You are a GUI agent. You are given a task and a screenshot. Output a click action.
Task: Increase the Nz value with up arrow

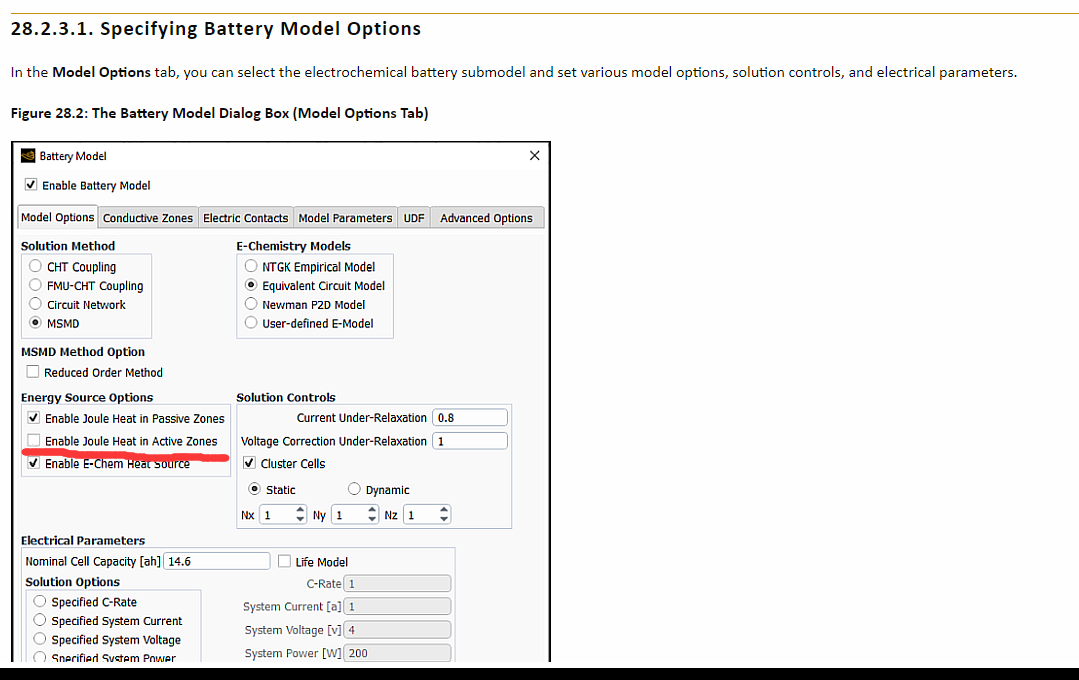coord(444,510)
